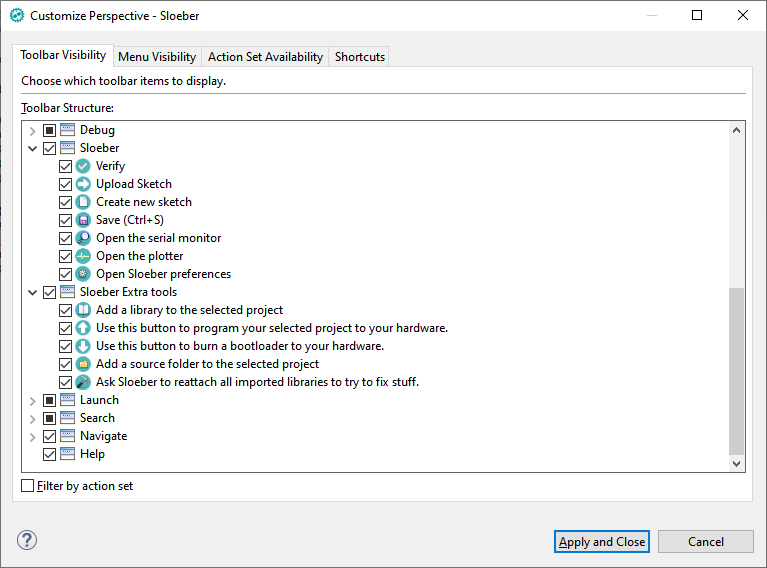The width and height of the screenshot is (767, 568).
Task: Close the Customize Perspective dialog
Action: (743, 15)
